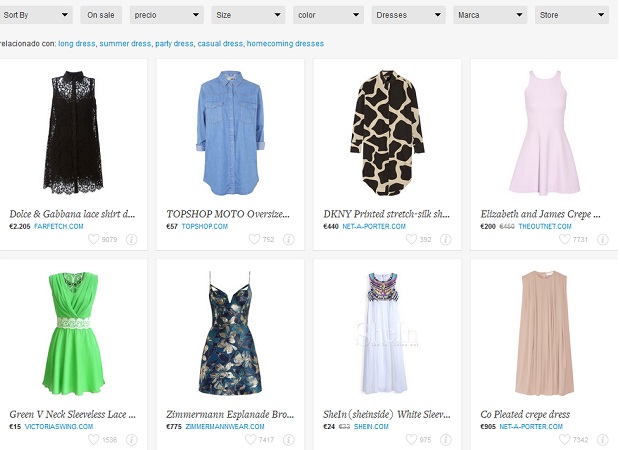
Task: Open ZIMMERMANNWEAR.COM store link
Action: pos(225,427)
